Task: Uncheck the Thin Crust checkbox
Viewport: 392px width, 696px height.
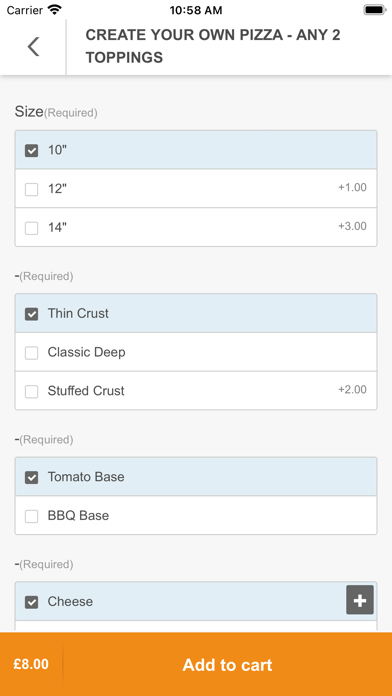Action: click(x=32, y=314)
